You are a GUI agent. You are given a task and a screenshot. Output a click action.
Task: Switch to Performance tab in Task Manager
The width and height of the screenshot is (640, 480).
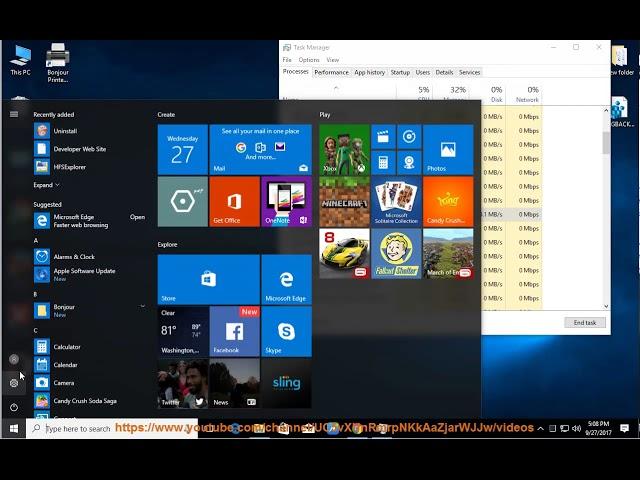tap(331, 72)
